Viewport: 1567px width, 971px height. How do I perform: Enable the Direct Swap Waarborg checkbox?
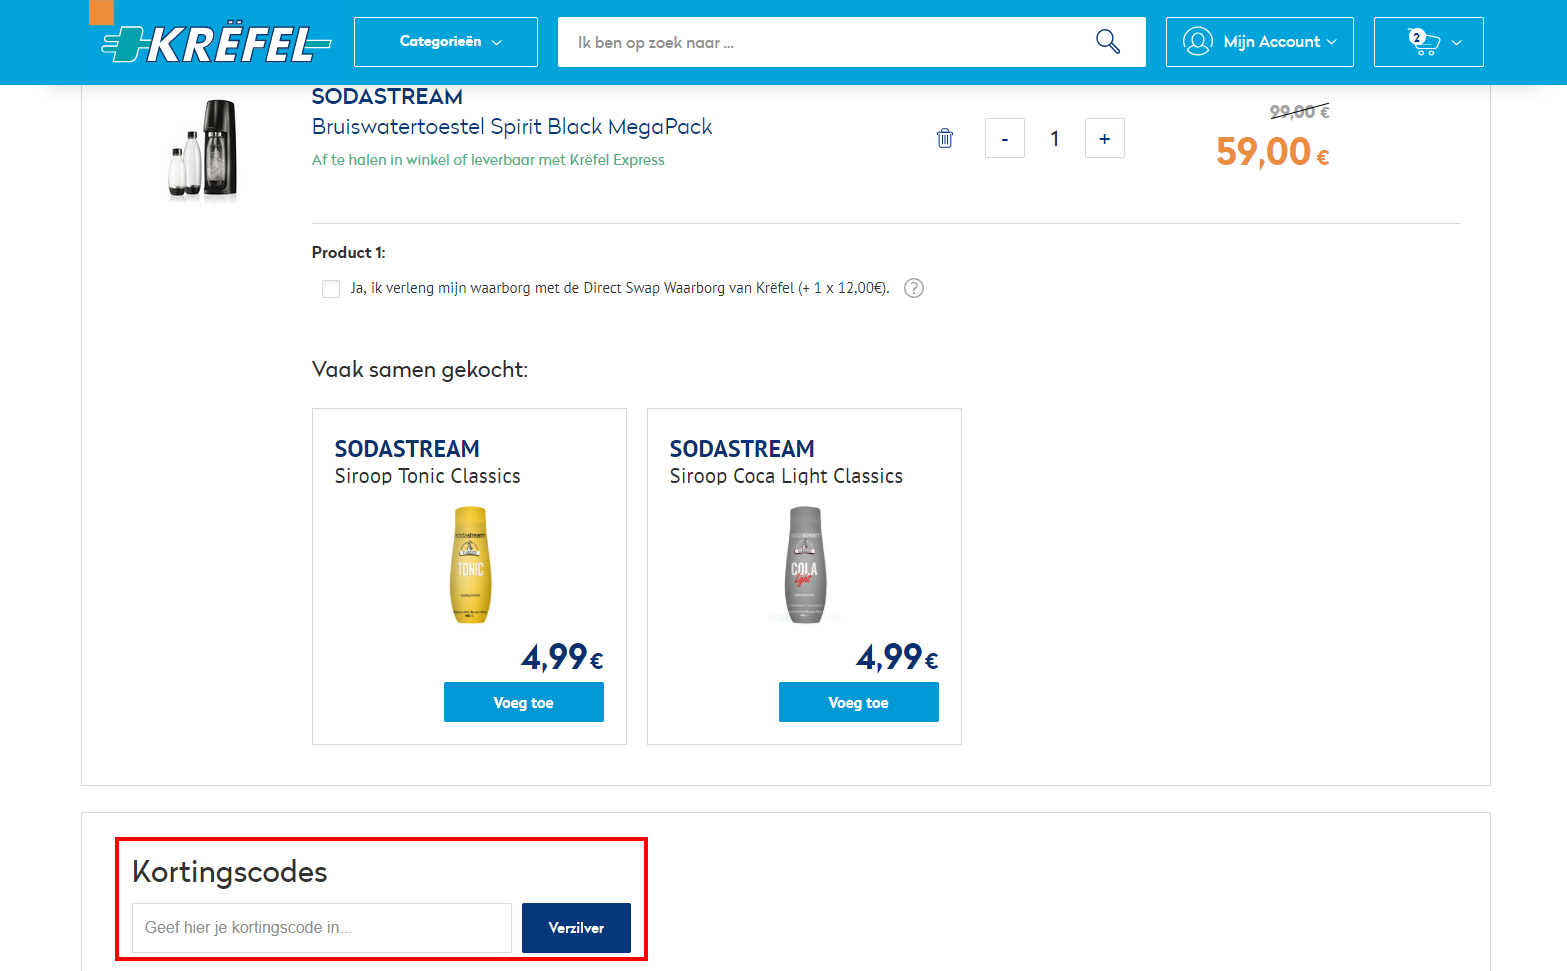(331, 289)
